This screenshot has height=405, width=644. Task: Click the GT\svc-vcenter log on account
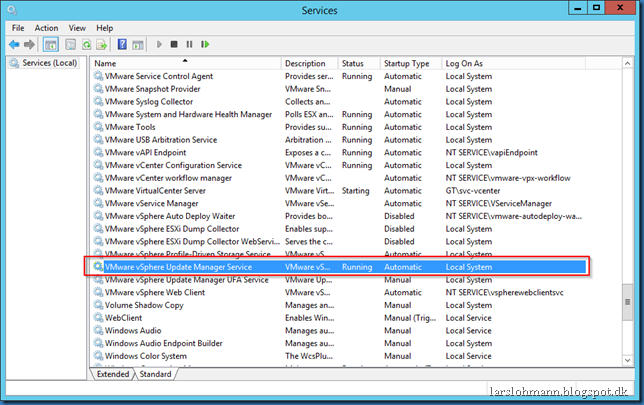473,191
